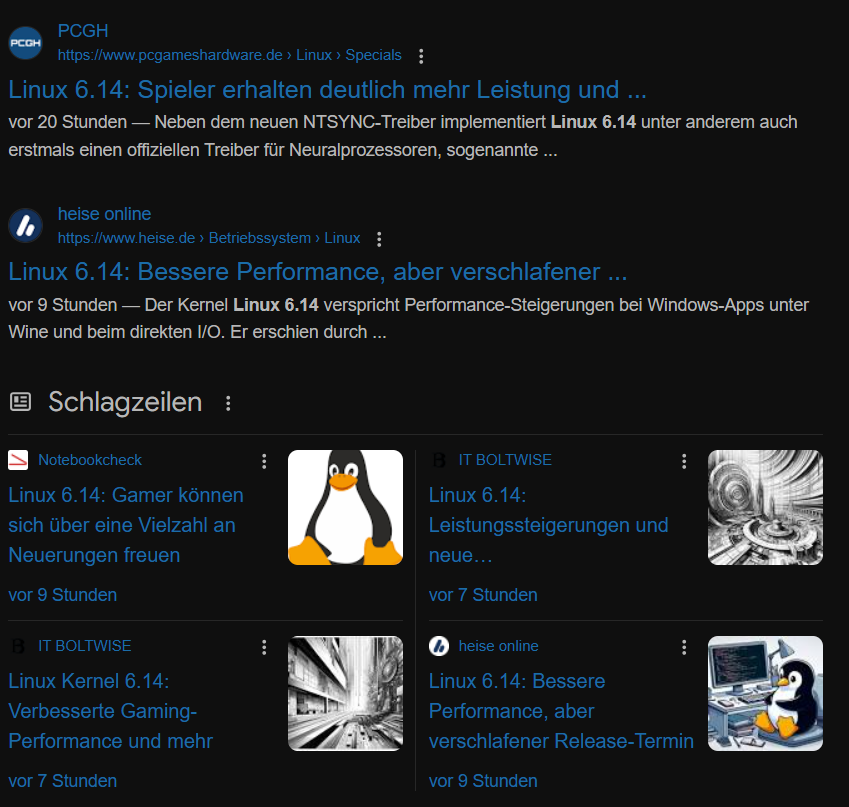Open the three-dot menu on the Leistungssteigerungen card
The width and height of the screenshot is (849, 807).
[684, 461]
